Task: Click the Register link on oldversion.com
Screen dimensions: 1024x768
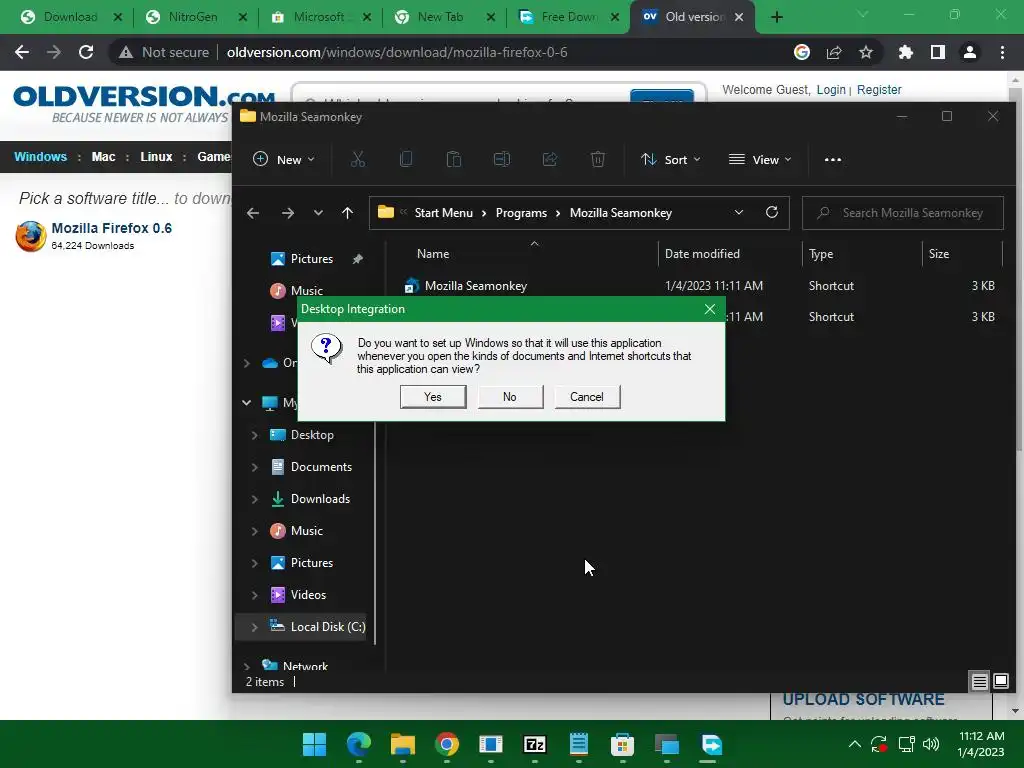Action: 879,89
